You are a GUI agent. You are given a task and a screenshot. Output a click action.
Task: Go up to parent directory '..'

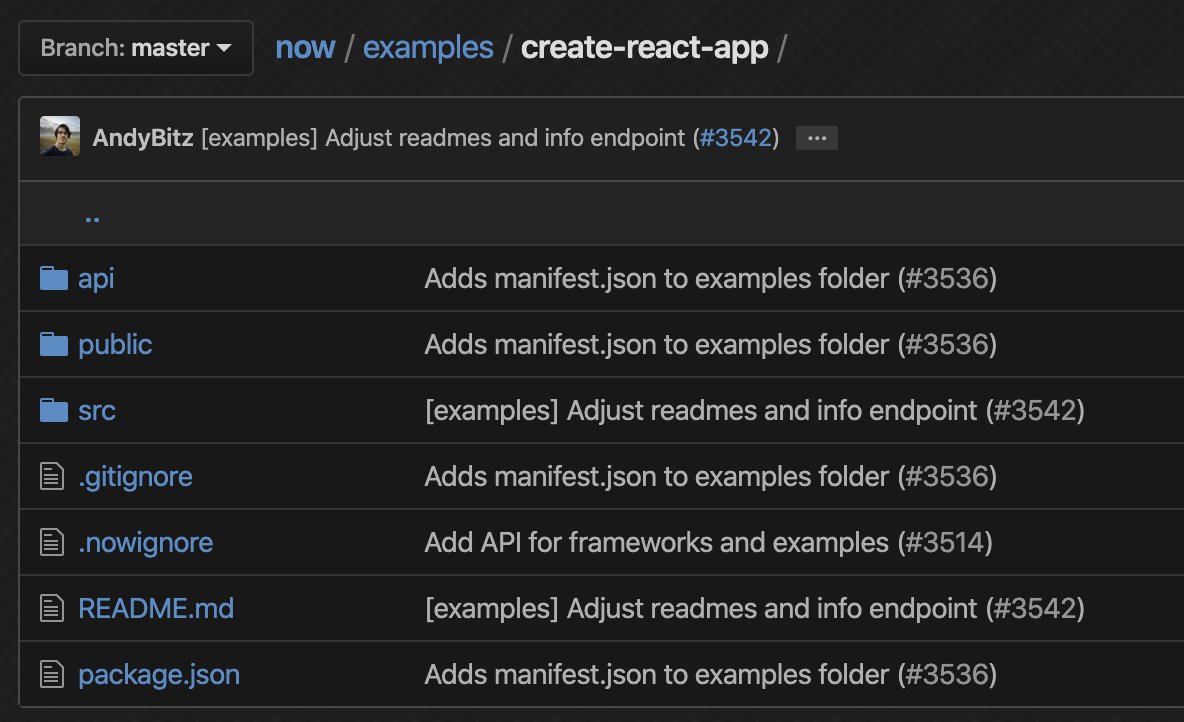point(92,218)
